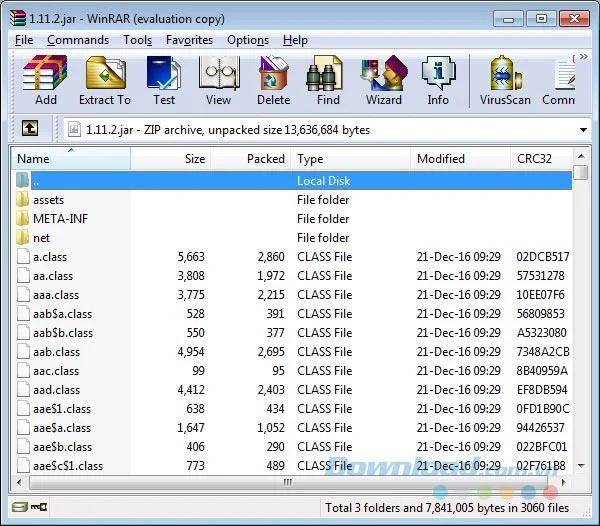Viewport: 600px width, 526px height.
Task: Maximize the WinRAR window
Action: 541,18
